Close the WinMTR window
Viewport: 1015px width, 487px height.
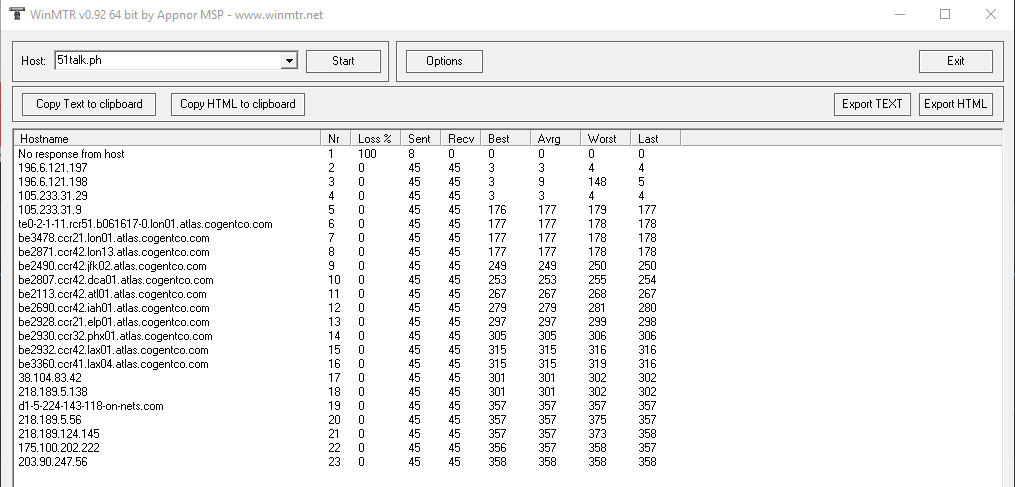[x=991, y=14]
